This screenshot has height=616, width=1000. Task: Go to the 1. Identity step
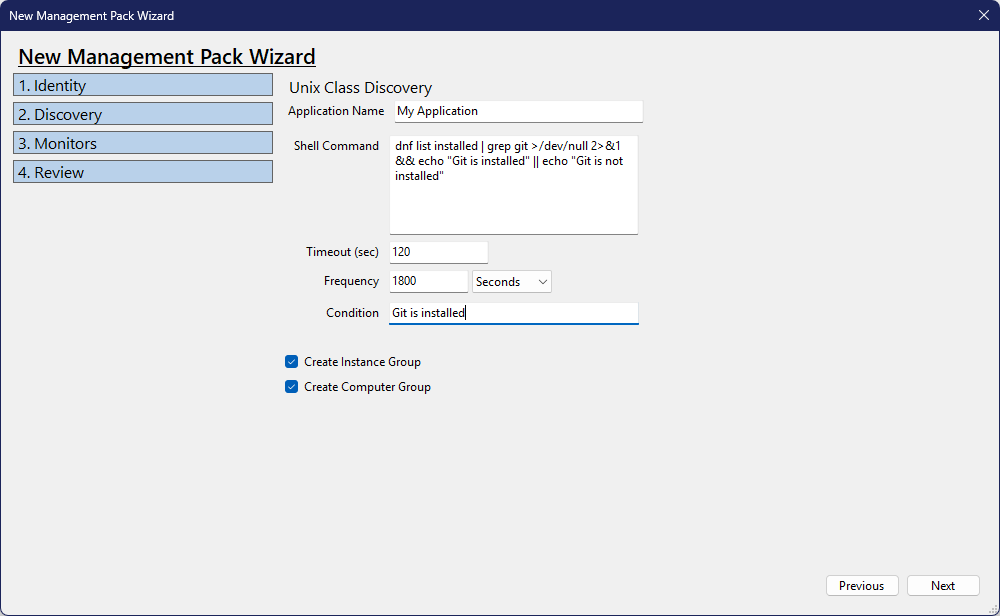[x=143, y=86]
